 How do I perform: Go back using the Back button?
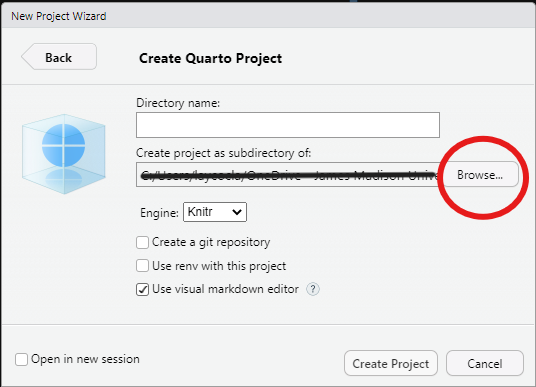(x=59, y=57)
